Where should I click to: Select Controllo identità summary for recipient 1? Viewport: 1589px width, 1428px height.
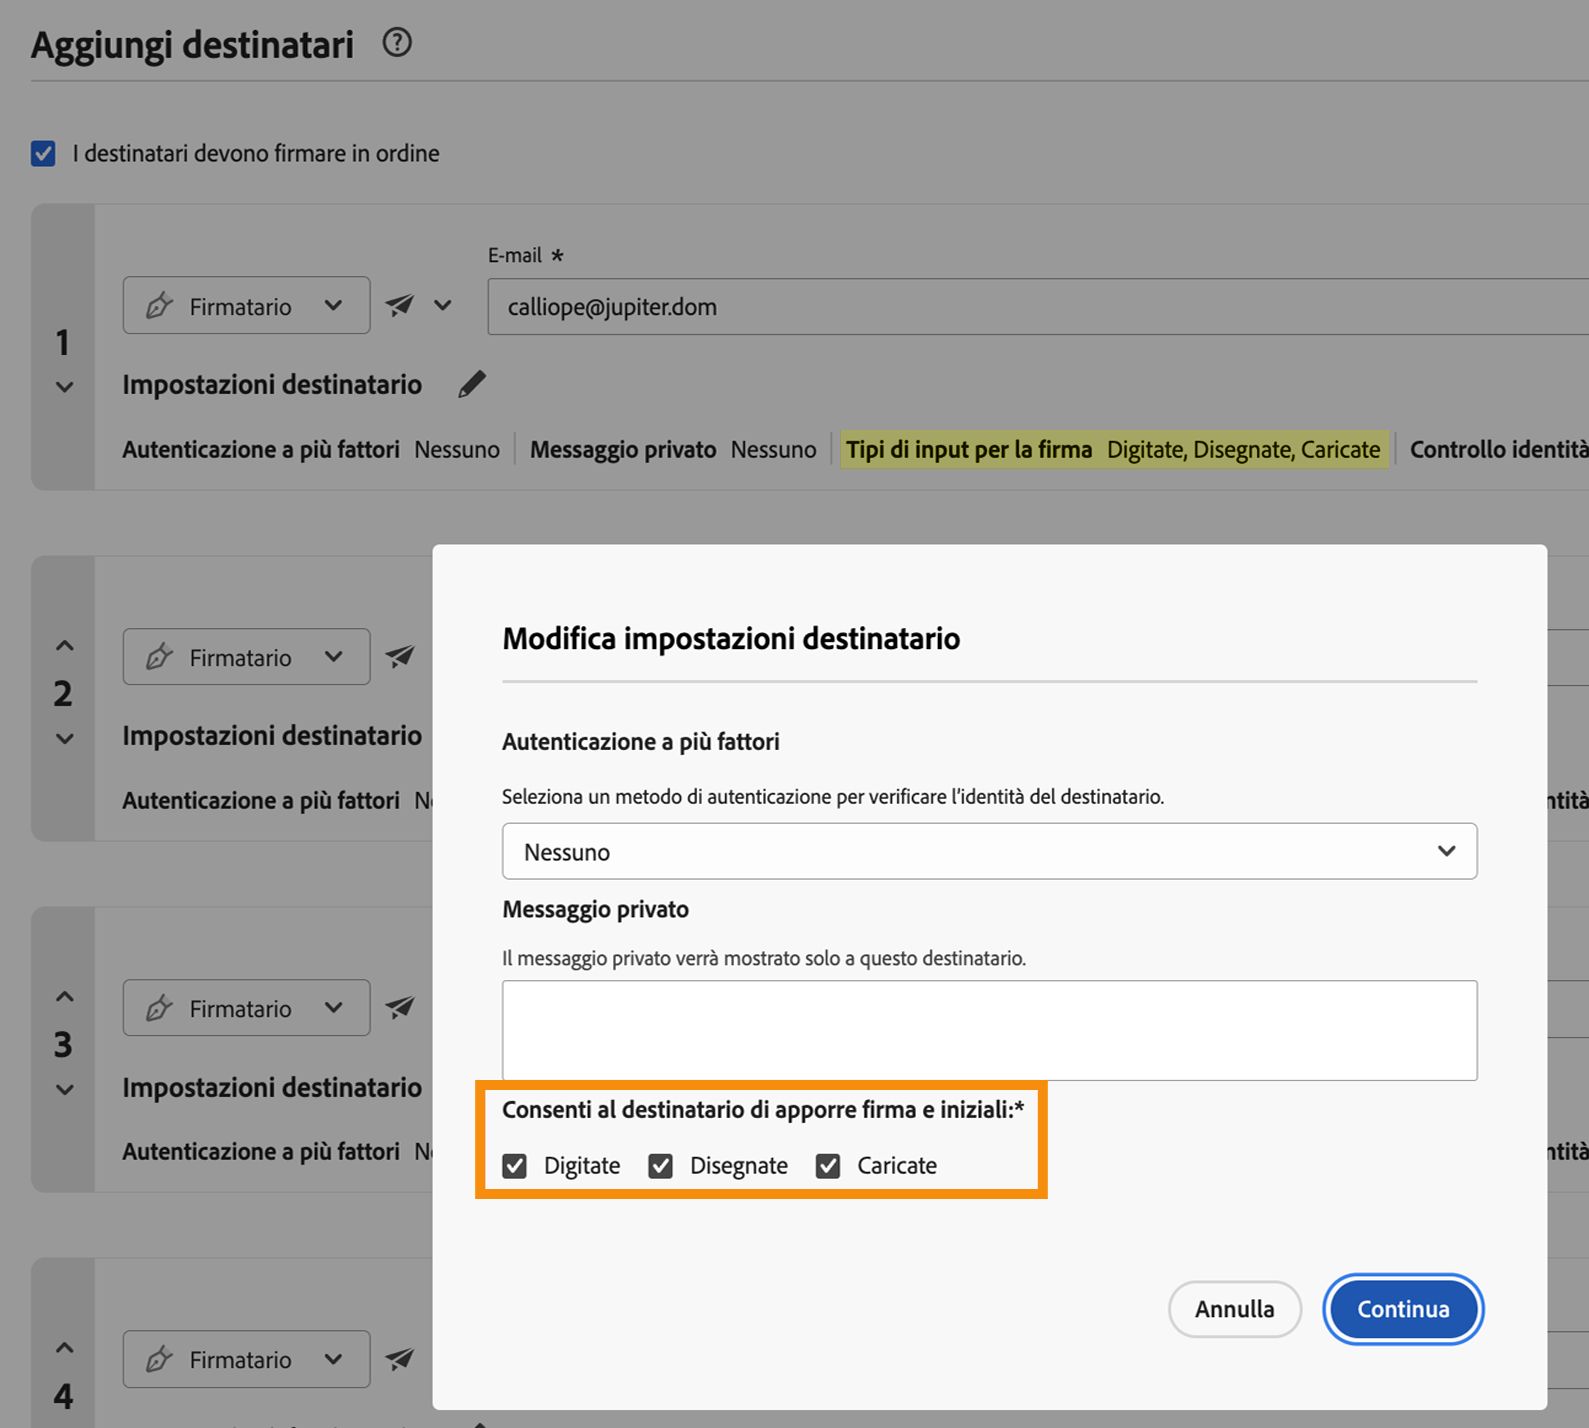click(1499, 450)
